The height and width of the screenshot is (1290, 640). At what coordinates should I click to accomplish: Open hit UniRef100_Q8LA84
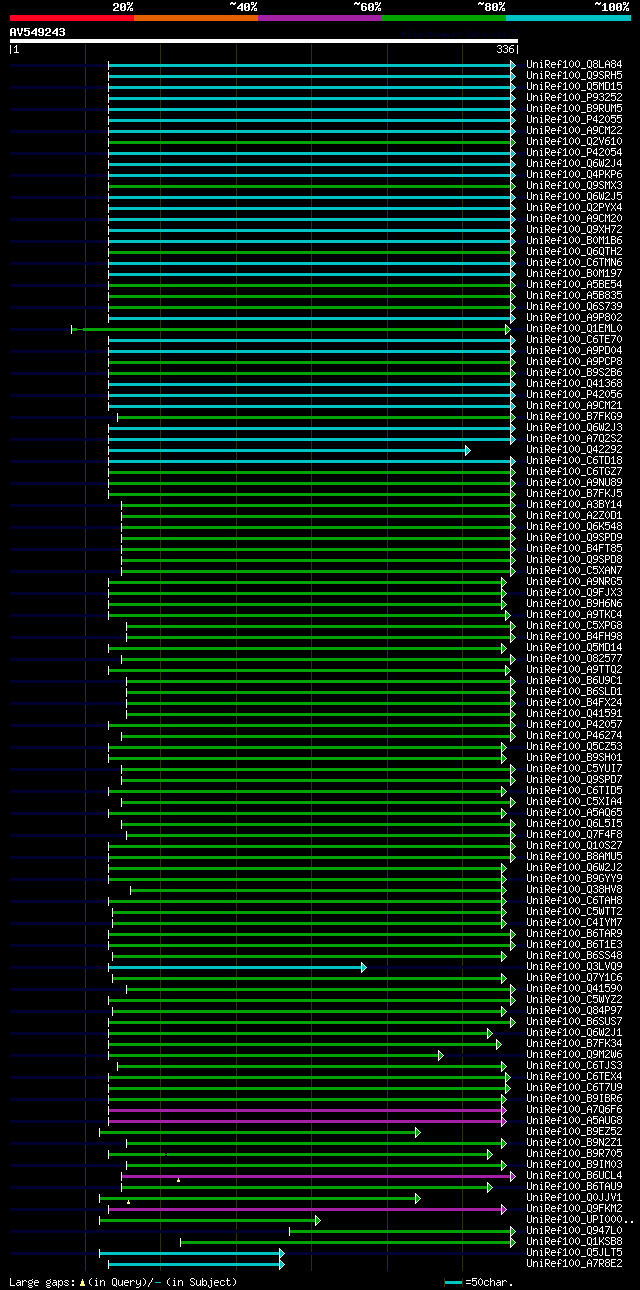pyautogui.click(x=574, y=65)
